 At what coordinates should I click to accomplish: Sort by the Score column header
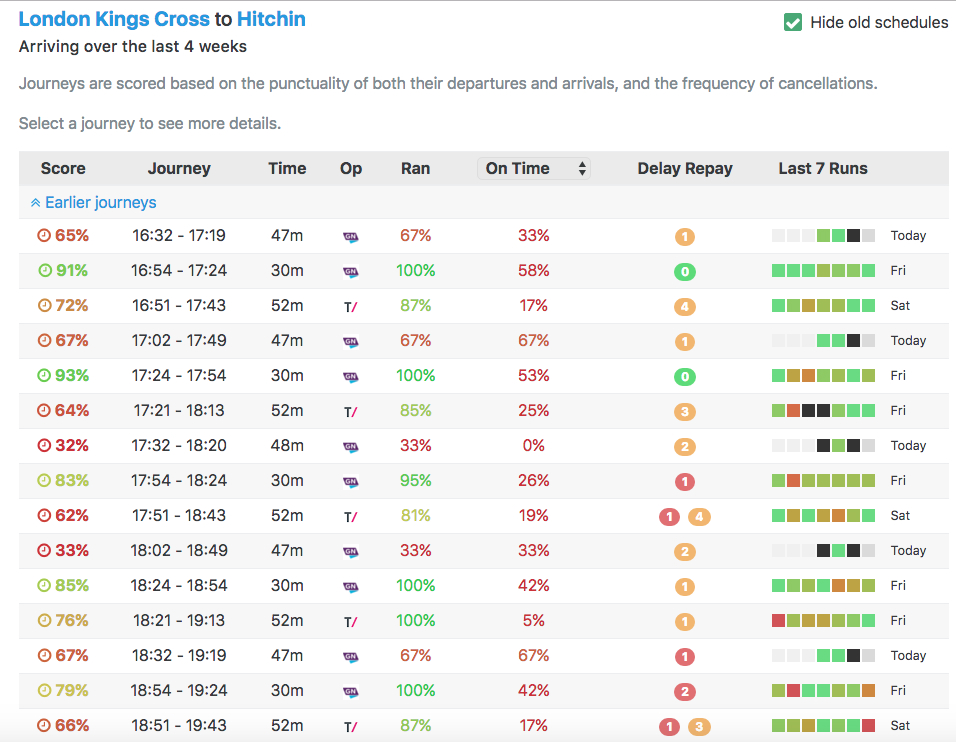coord(63,168)
